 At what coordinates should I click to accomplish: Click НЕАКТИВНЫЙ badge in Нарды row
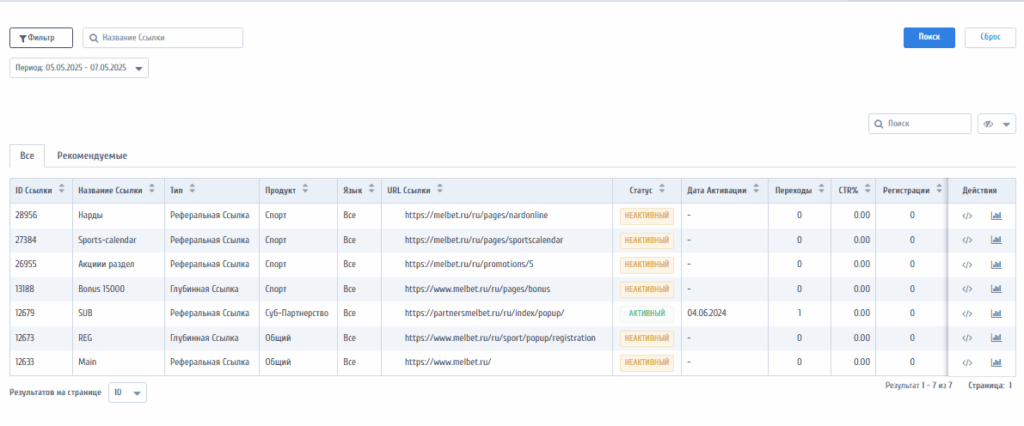click(647, 216)
